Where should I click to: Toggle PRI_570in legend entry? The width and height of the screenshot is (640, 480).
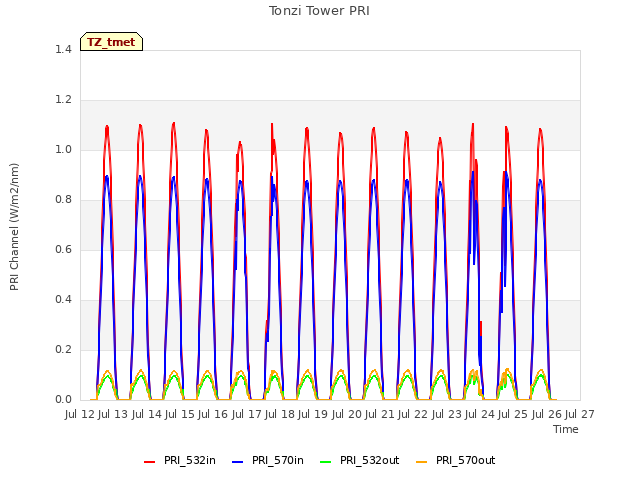pos(268,461)
